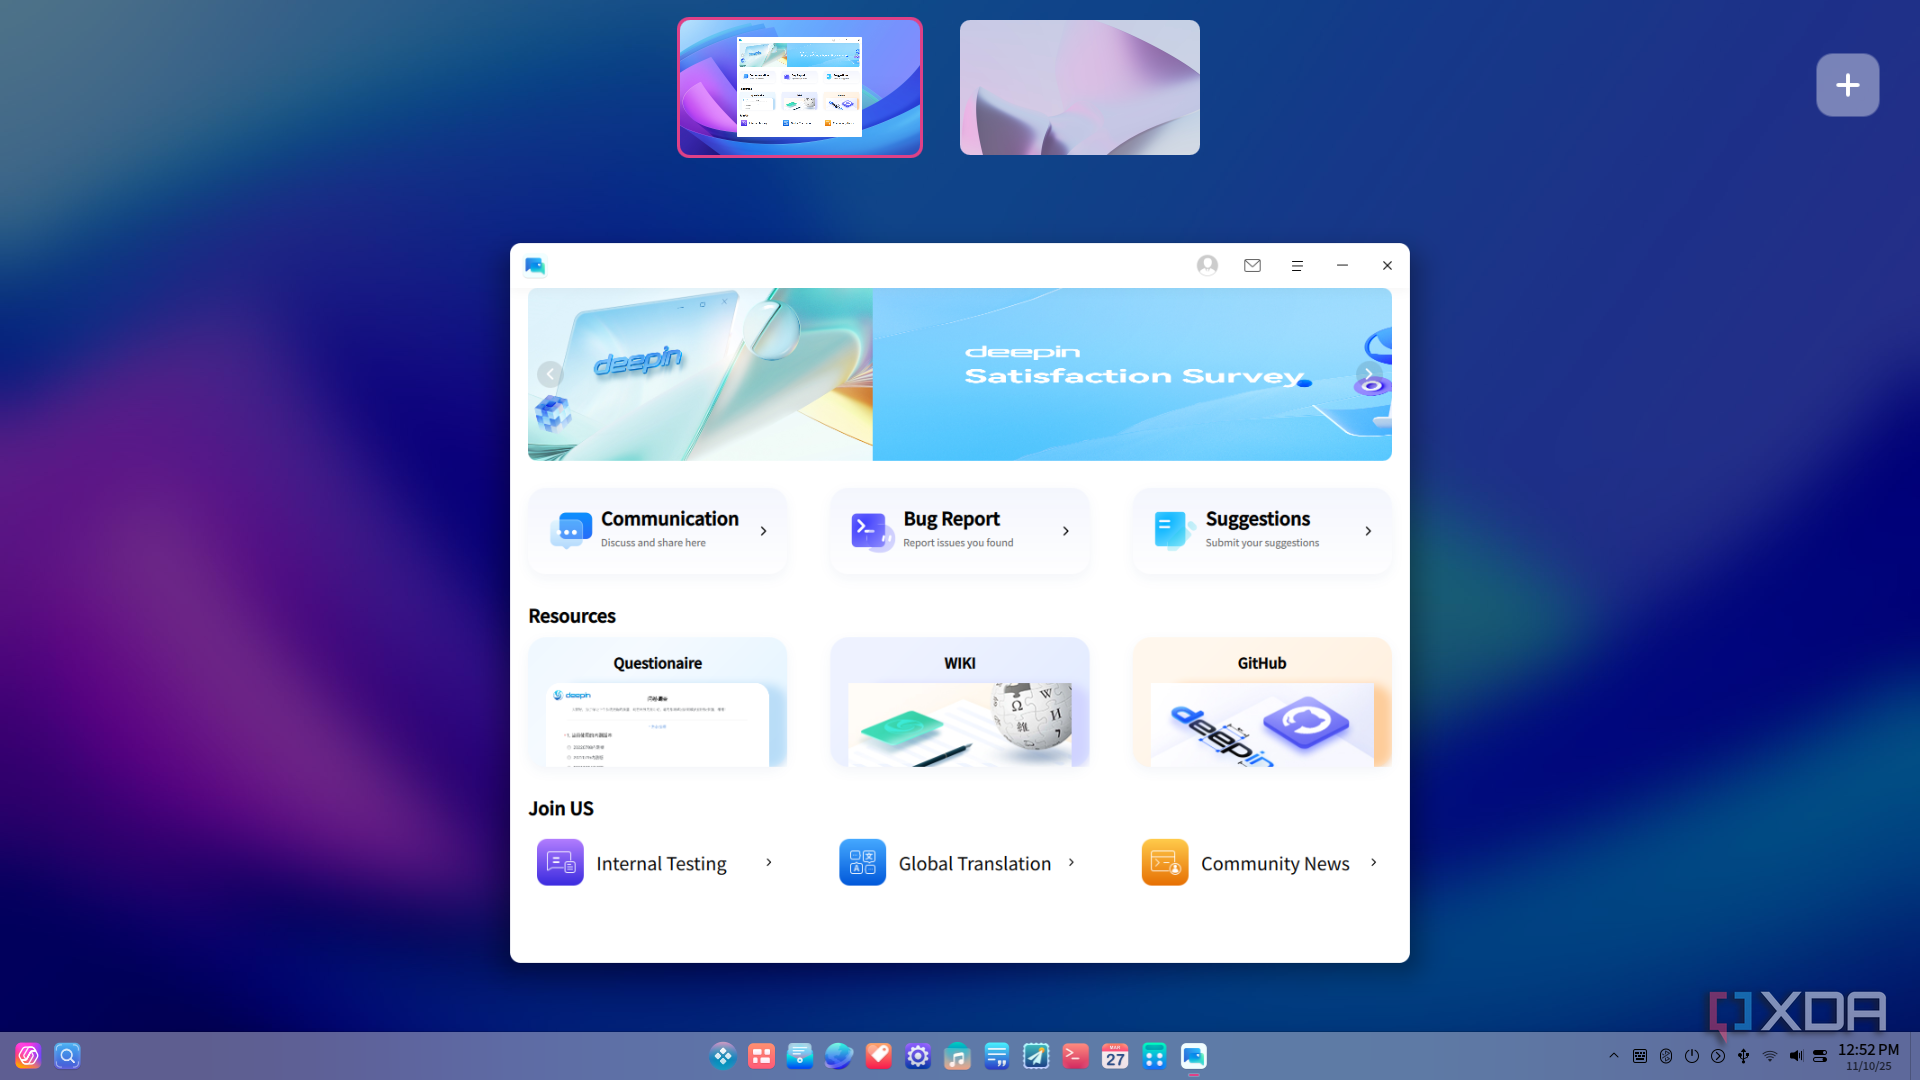The image size is (1920, 1080).
Task: Open the Wi-Fi network tray icon
Action: tap(1770, 1056)
